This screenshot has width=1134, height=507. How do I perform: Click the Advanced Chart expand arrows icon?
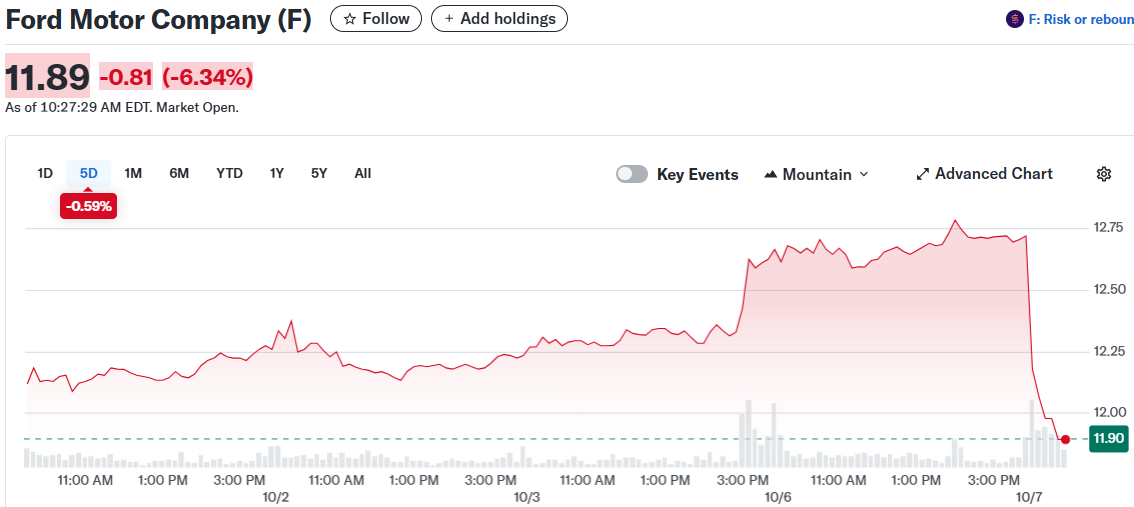[922, 174]
